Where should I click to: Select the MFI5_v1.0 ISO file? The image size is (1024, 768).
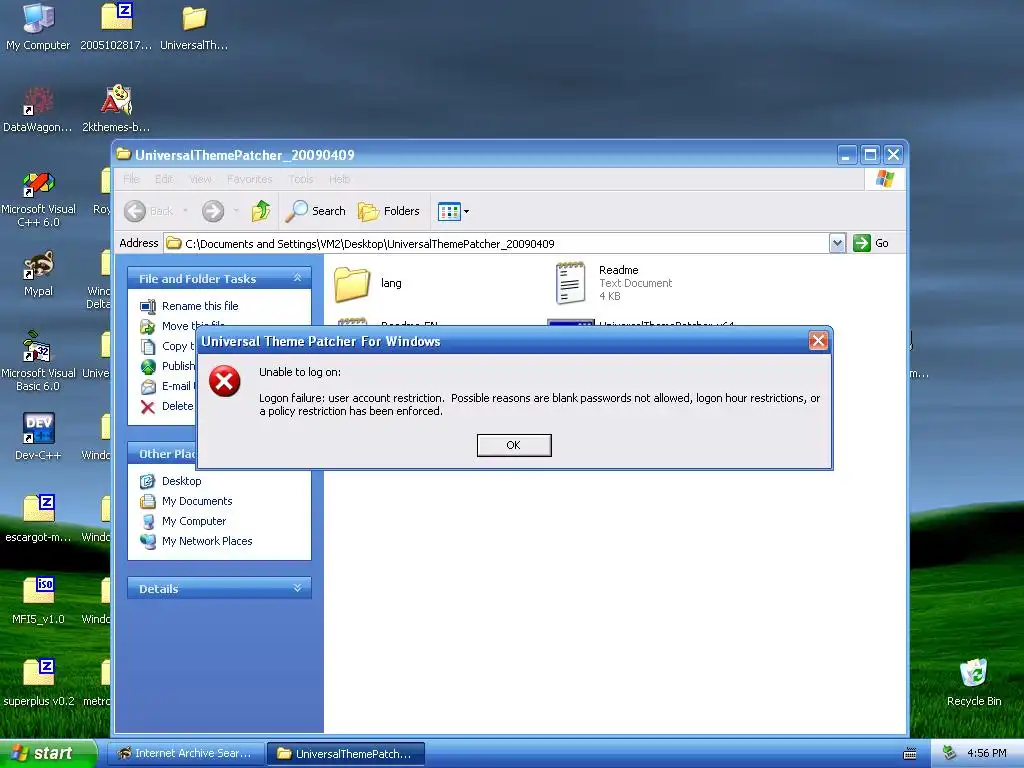[38, 601]
